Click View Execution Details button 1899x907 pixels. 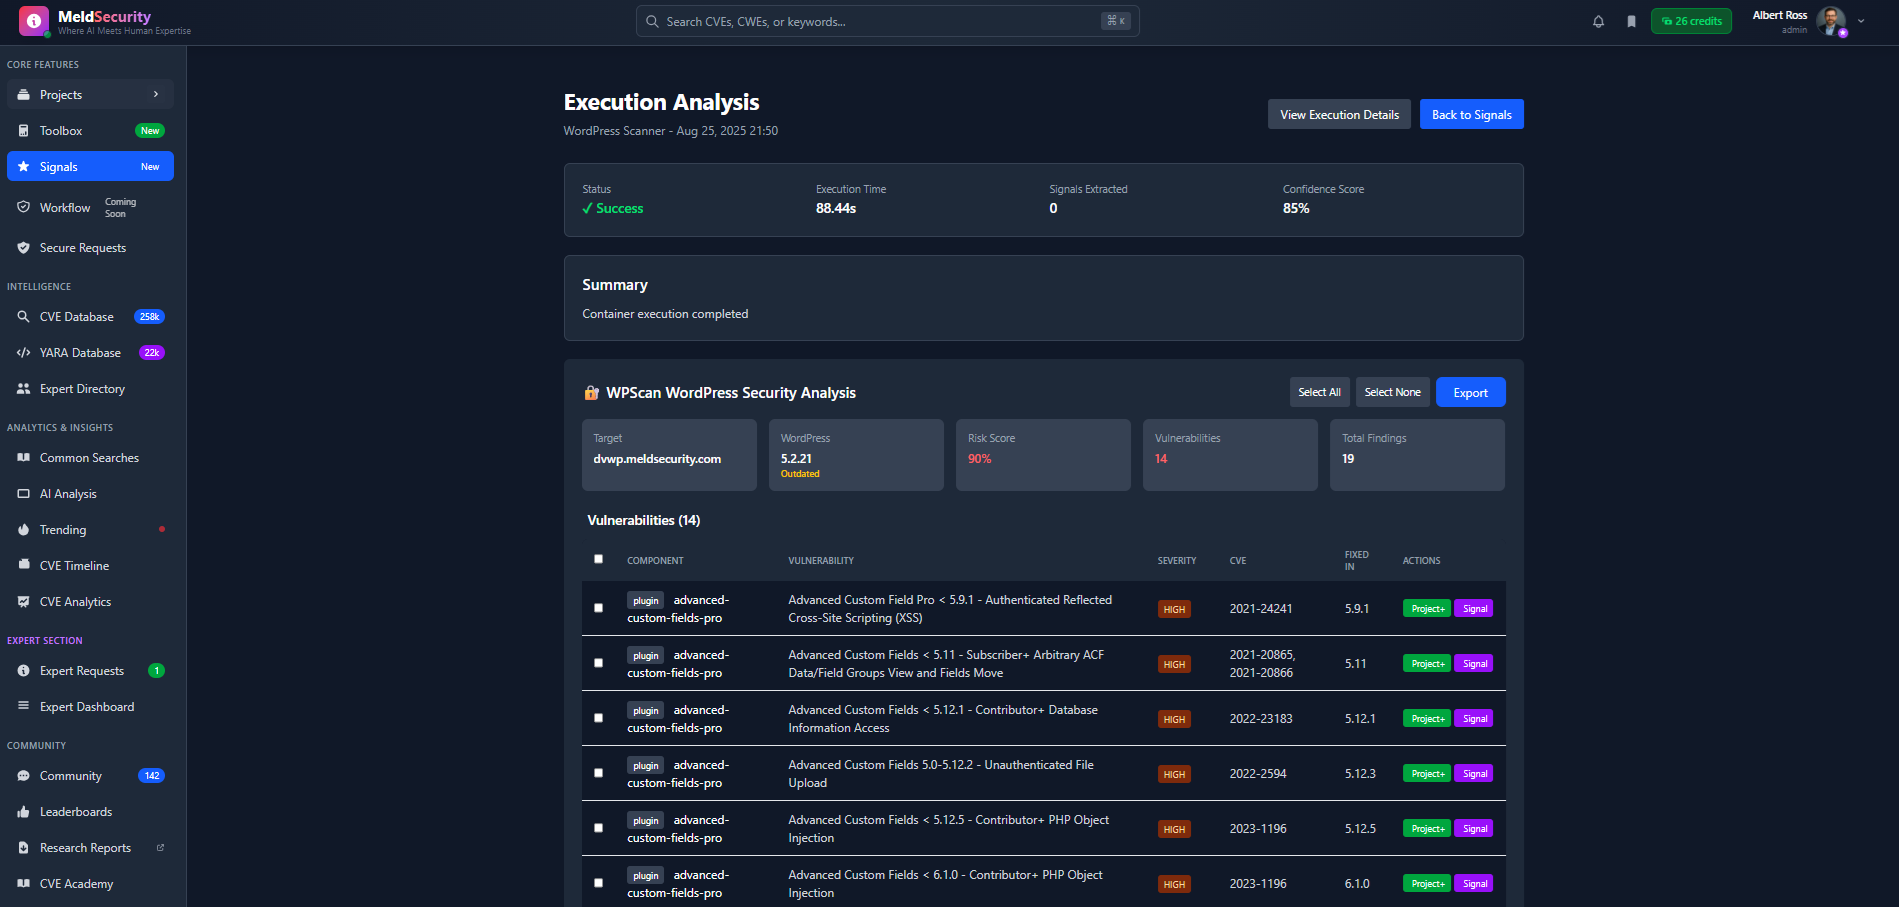tap(1339, 114)
